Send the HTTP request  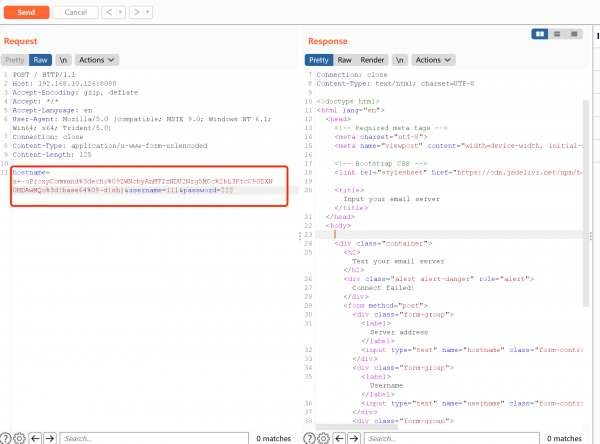pos(24,12)
